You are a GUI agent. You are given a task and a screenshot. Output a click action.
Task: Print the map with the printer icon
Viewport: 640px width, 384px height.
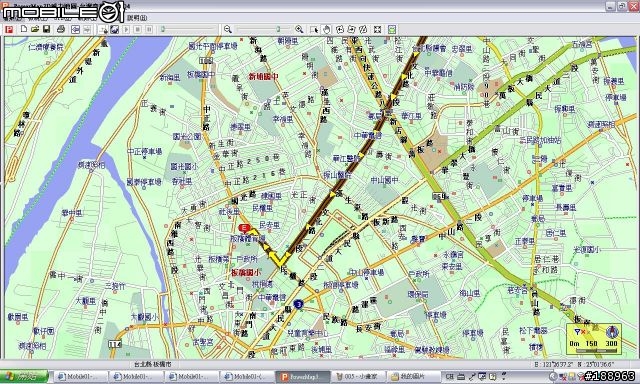pyautogui.click(x=61, y=29)
